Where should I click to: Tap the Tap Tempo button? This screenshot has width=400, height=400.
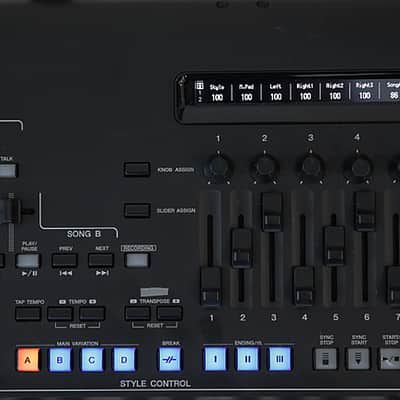click(28, 314)
